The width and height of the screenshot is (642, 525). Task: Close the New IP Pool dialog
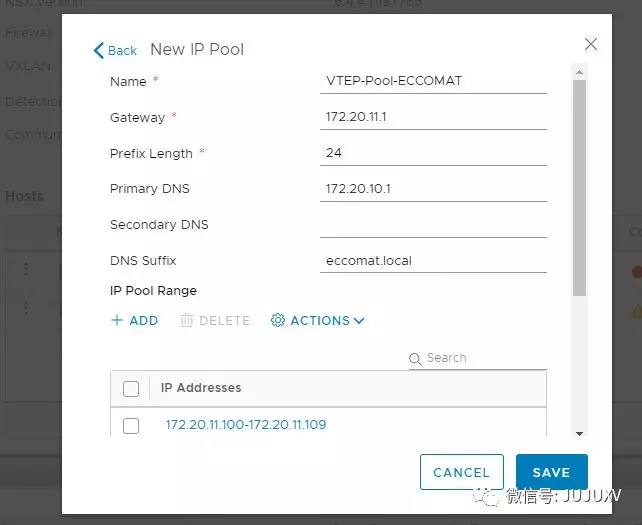591,44
